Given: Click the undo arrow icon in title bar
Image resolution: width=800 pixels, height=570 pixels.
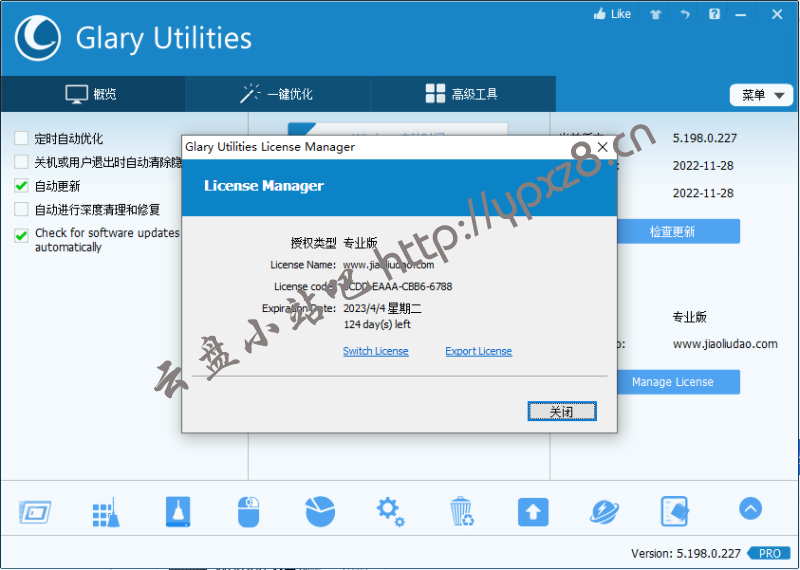Looking at the screenshot, I should pyautogui.click(x=685, y=14).
